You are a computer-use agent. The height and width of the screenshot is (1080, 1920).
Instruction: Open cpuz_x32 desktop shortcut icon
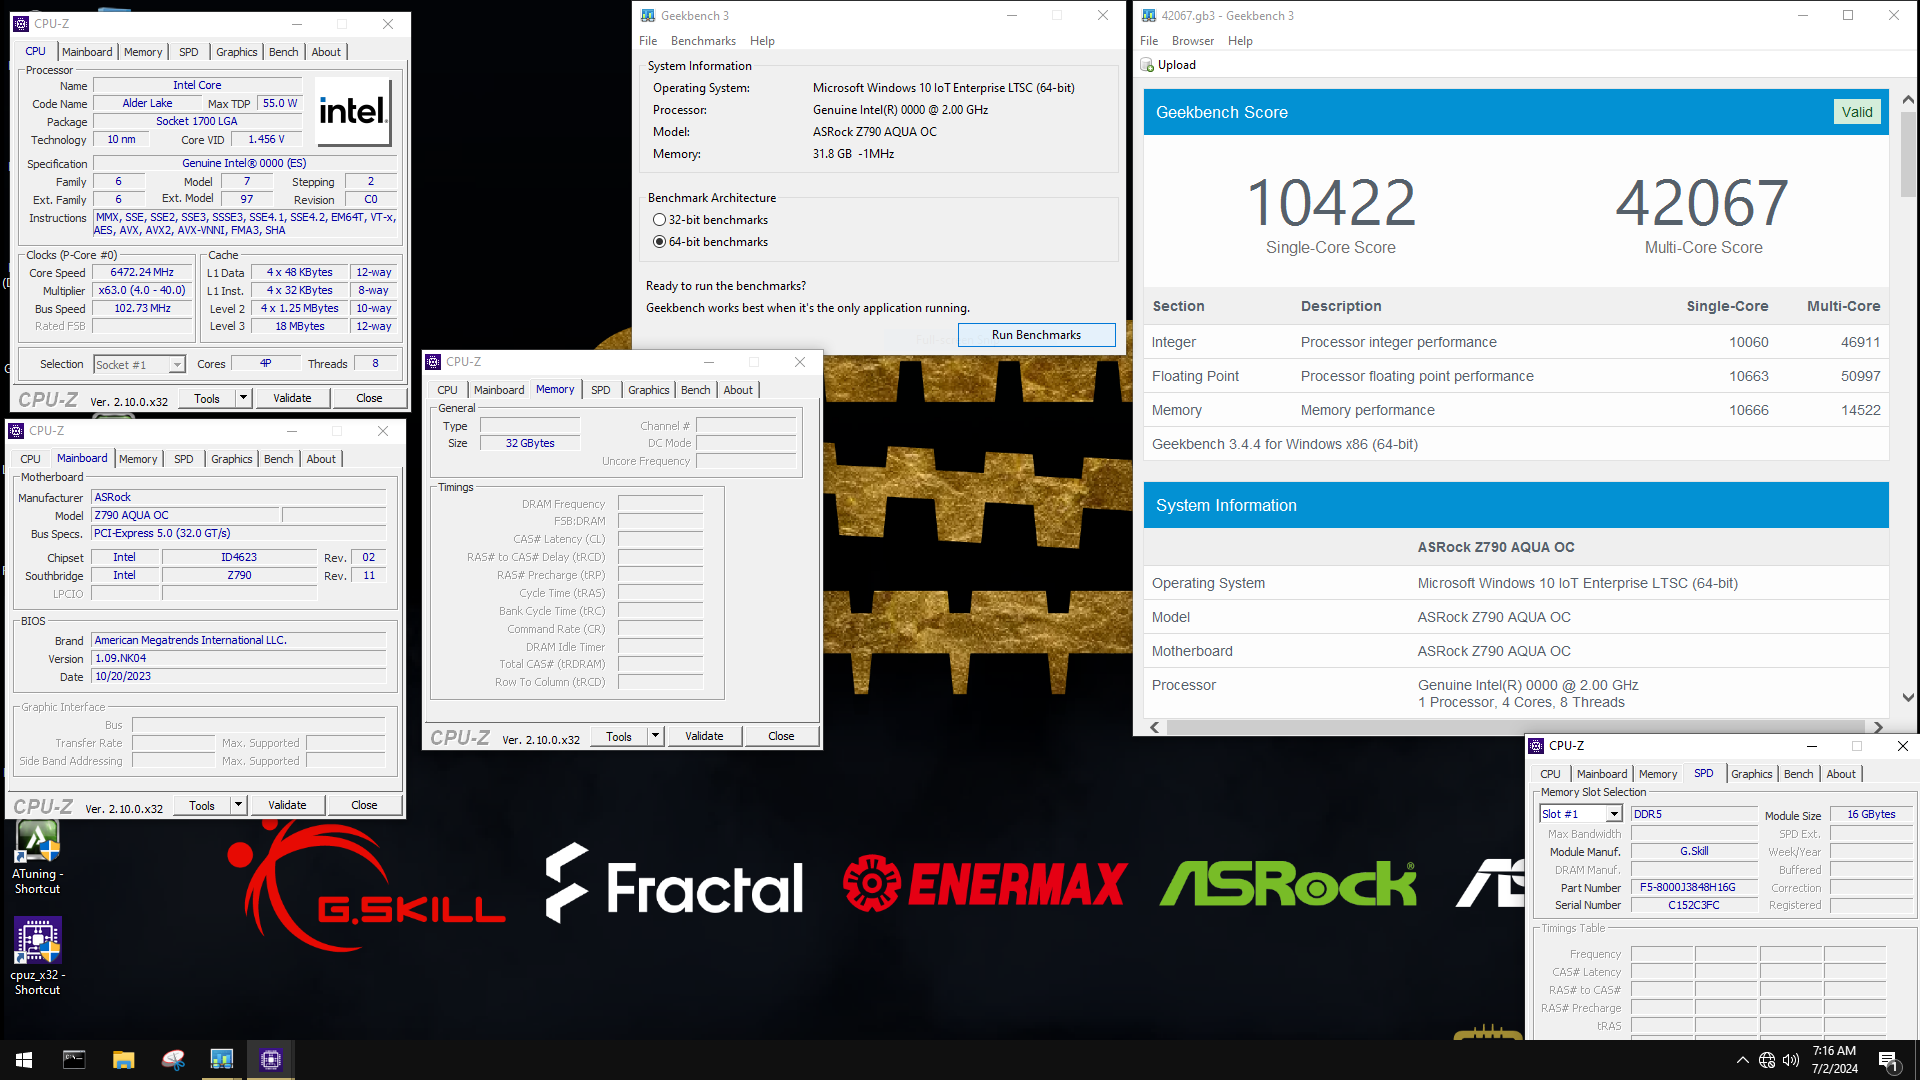pyautogui.click(x=37, y=957)
